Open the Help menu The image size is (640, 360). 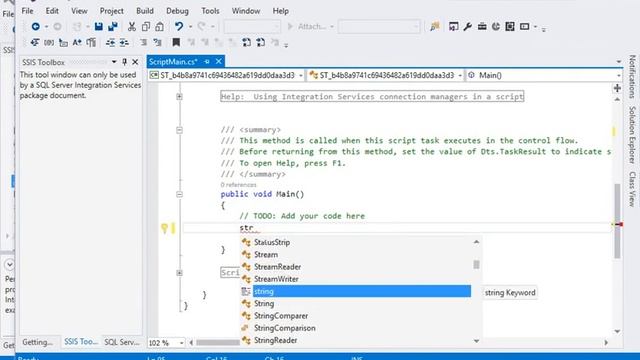(280, 11)
